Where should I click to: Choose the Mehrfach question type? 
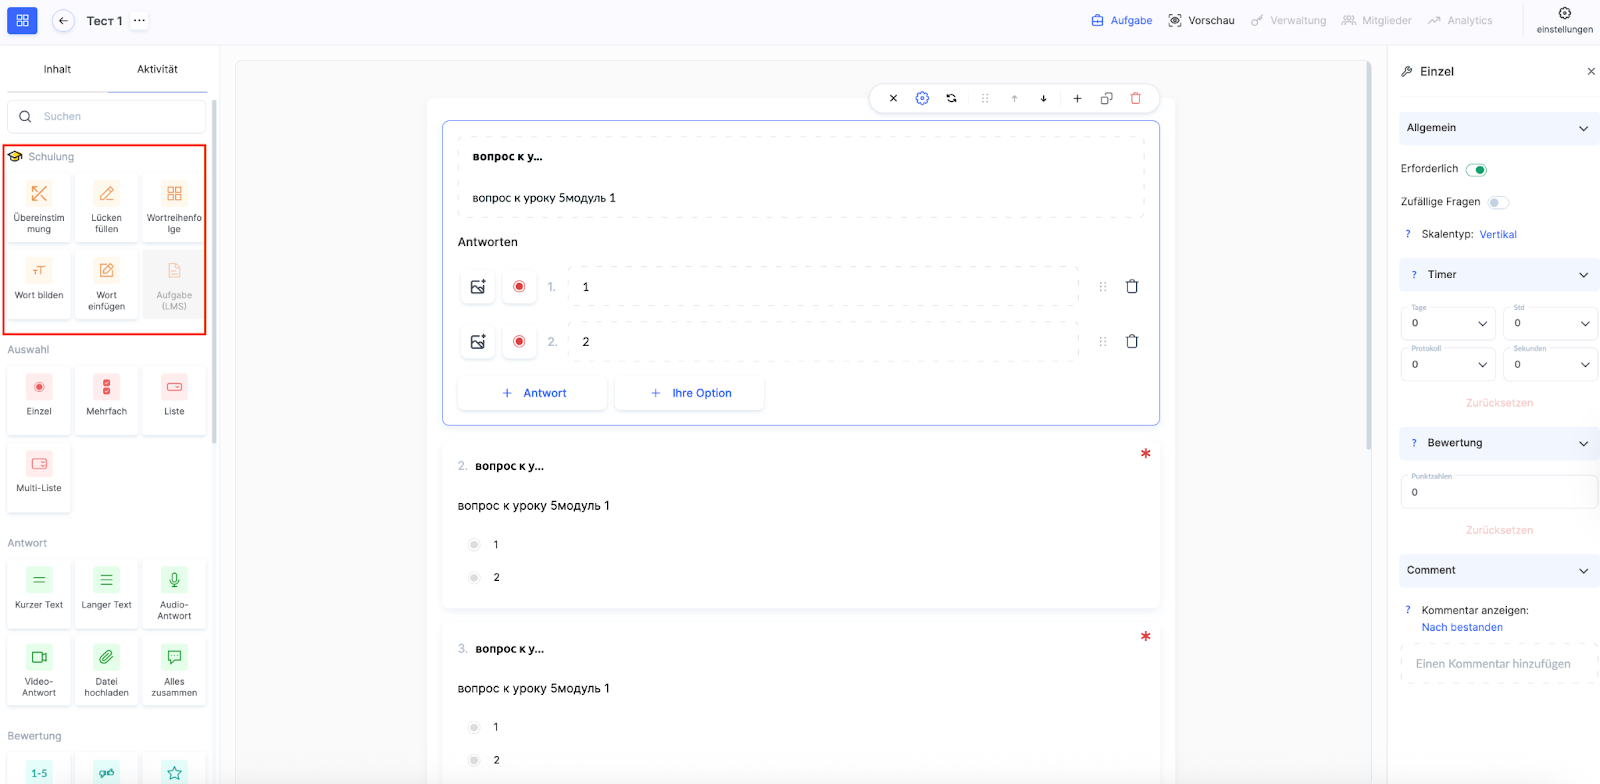click(x=106, y=397)
